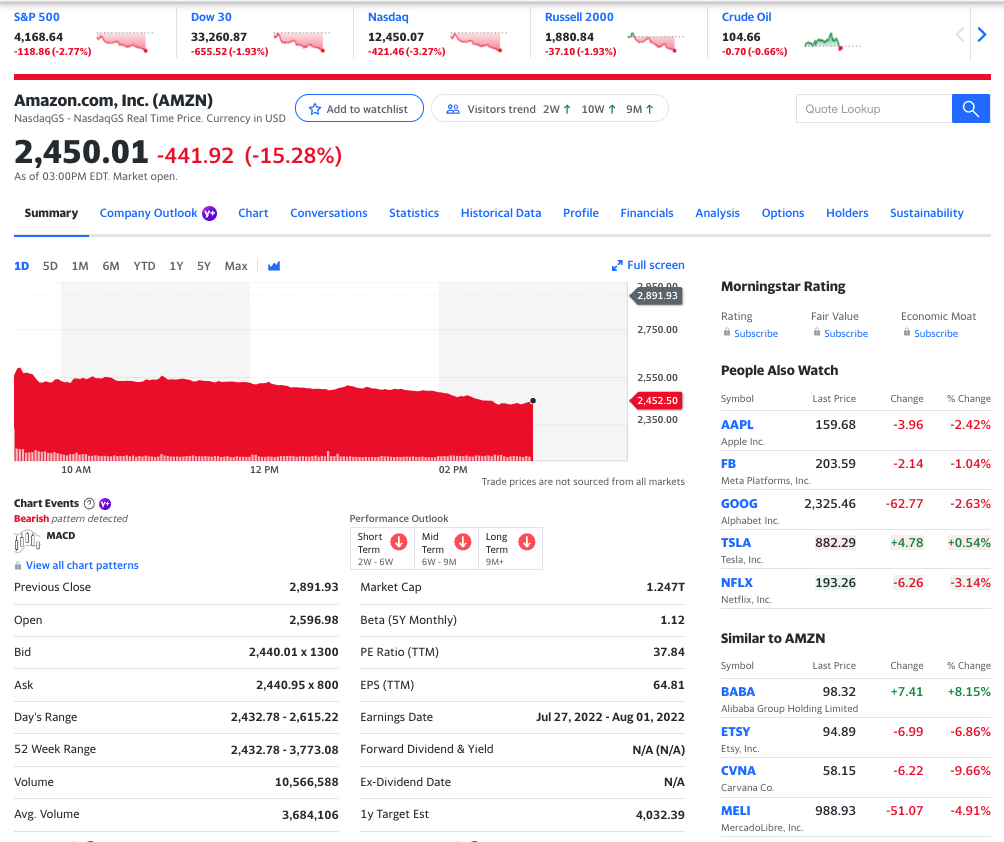Click the blue search magnifier button

970,109
